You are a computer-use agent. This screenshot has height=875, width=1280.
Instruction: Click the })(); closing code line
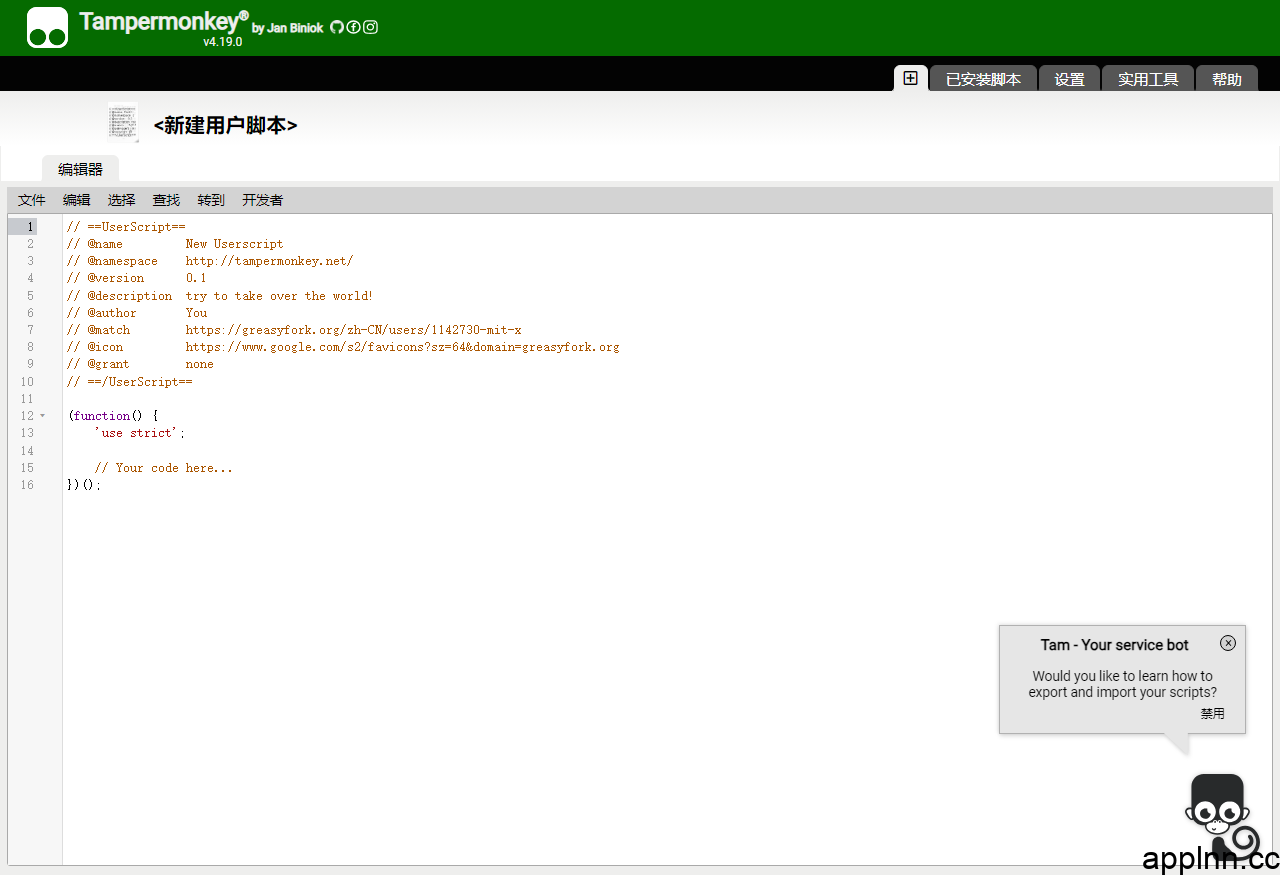84,485
